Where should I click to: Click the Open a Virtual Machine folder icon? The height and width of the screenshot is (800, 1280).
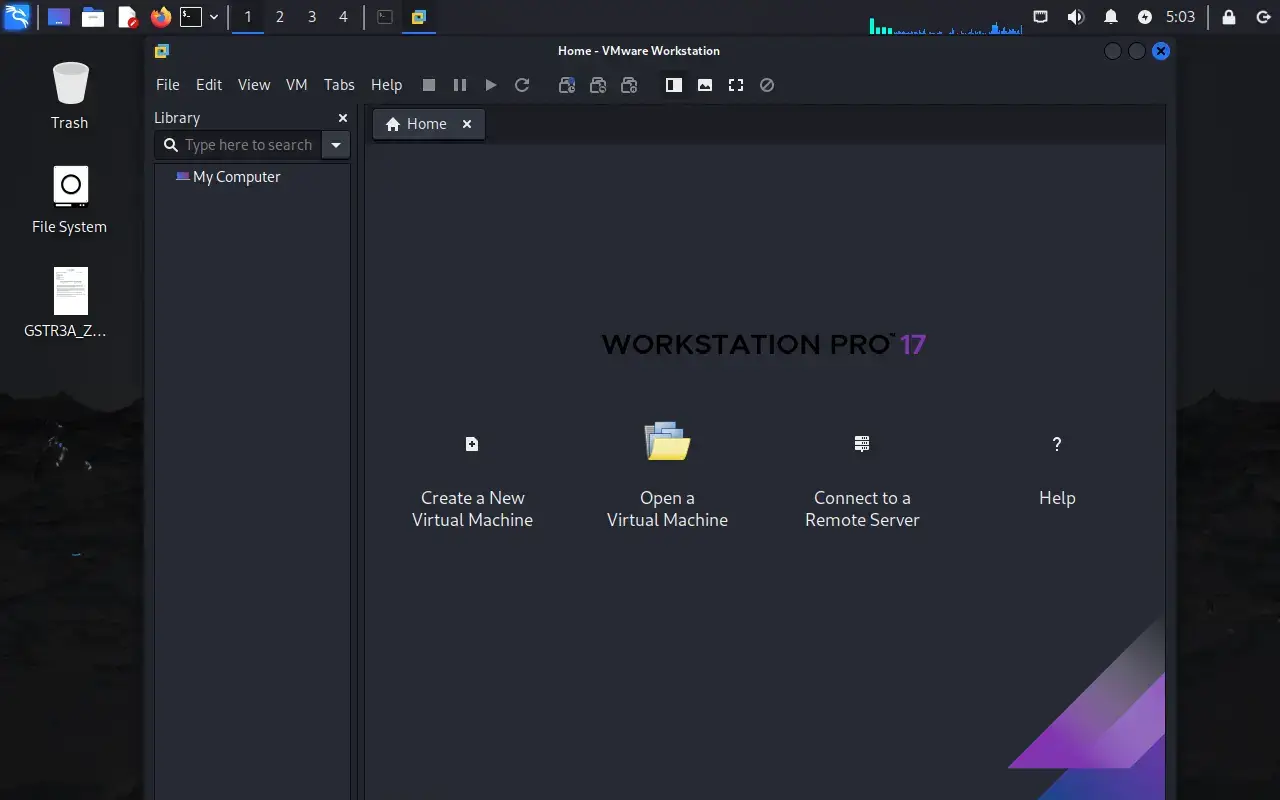click(x=667, y=441)
